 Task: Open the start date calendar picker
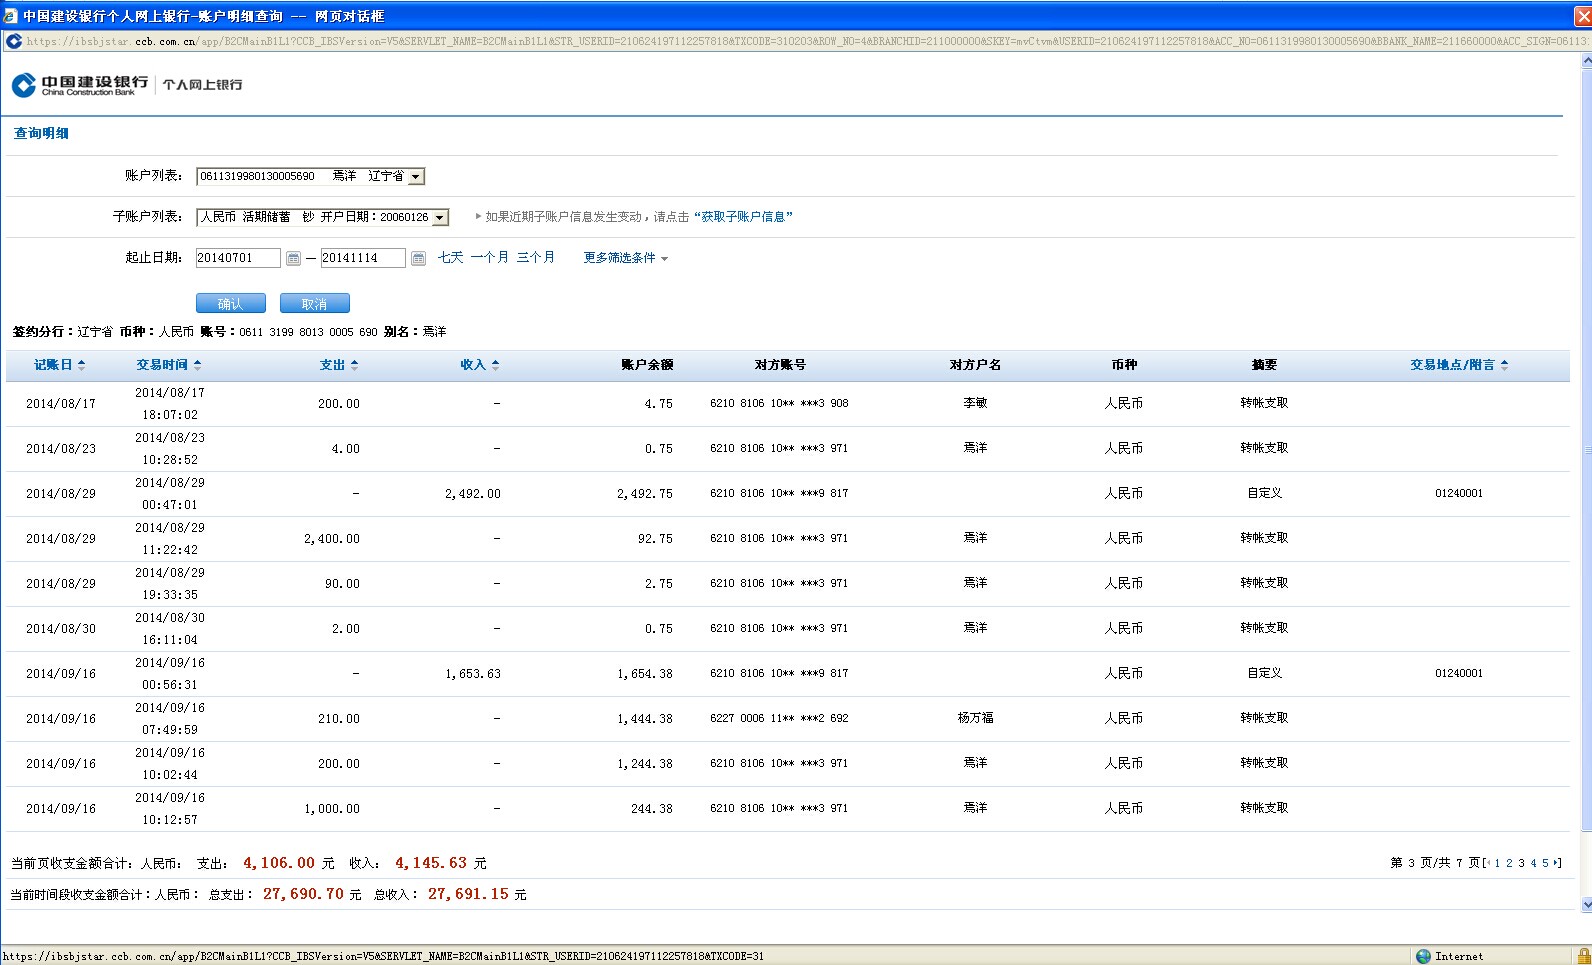pos(293,259)
